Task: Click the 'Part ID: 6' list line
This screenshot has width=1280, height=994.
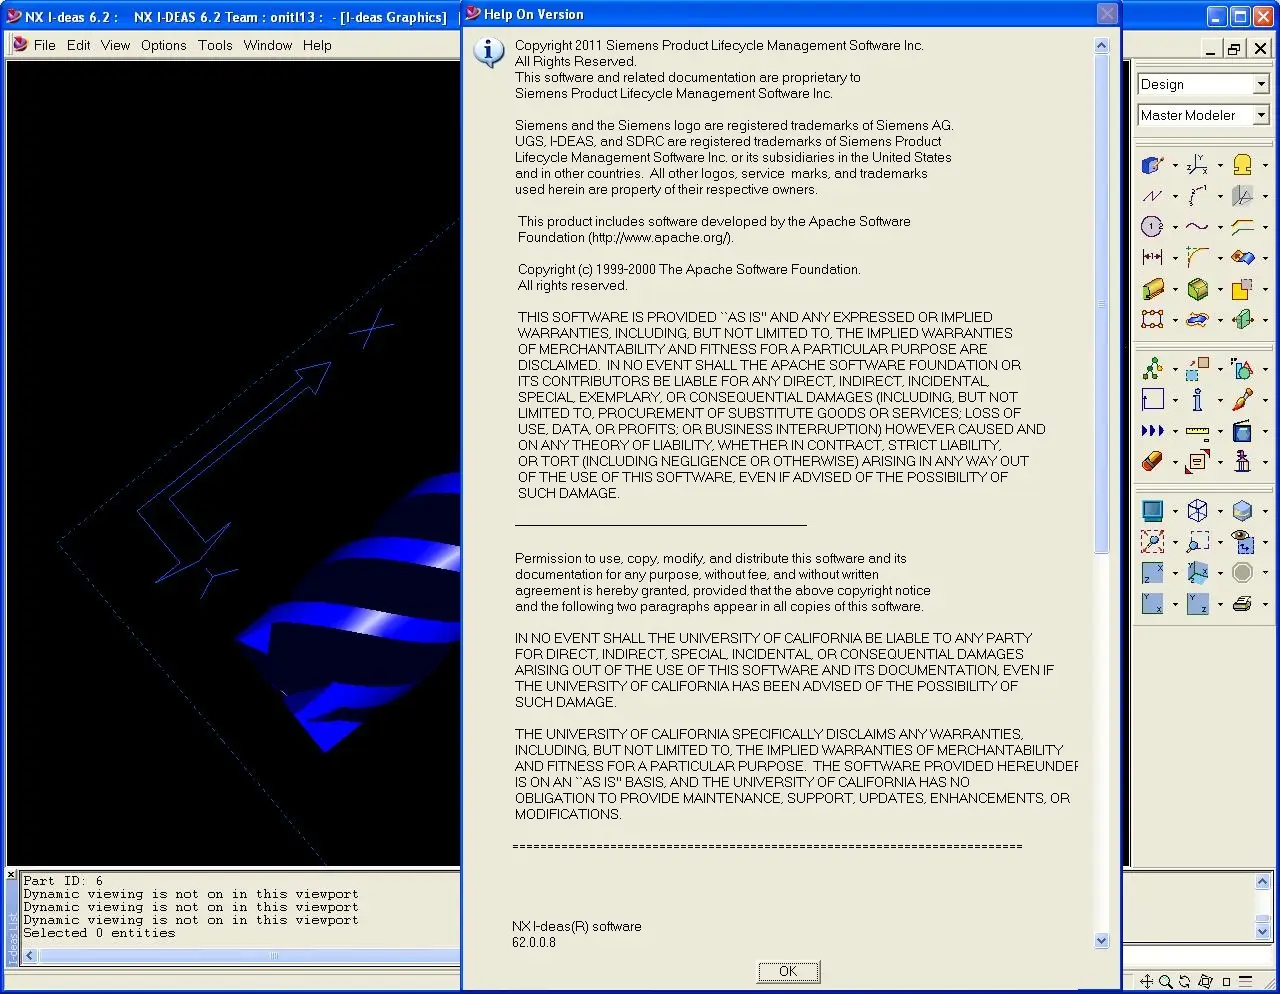Action: tap(63, 881)
